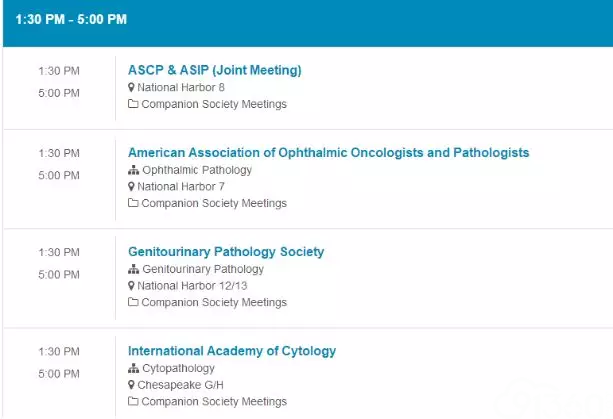Open American Association of Ophthalmic Oncologists and Pathologists

pyautogui.click(x=328, y=152)
